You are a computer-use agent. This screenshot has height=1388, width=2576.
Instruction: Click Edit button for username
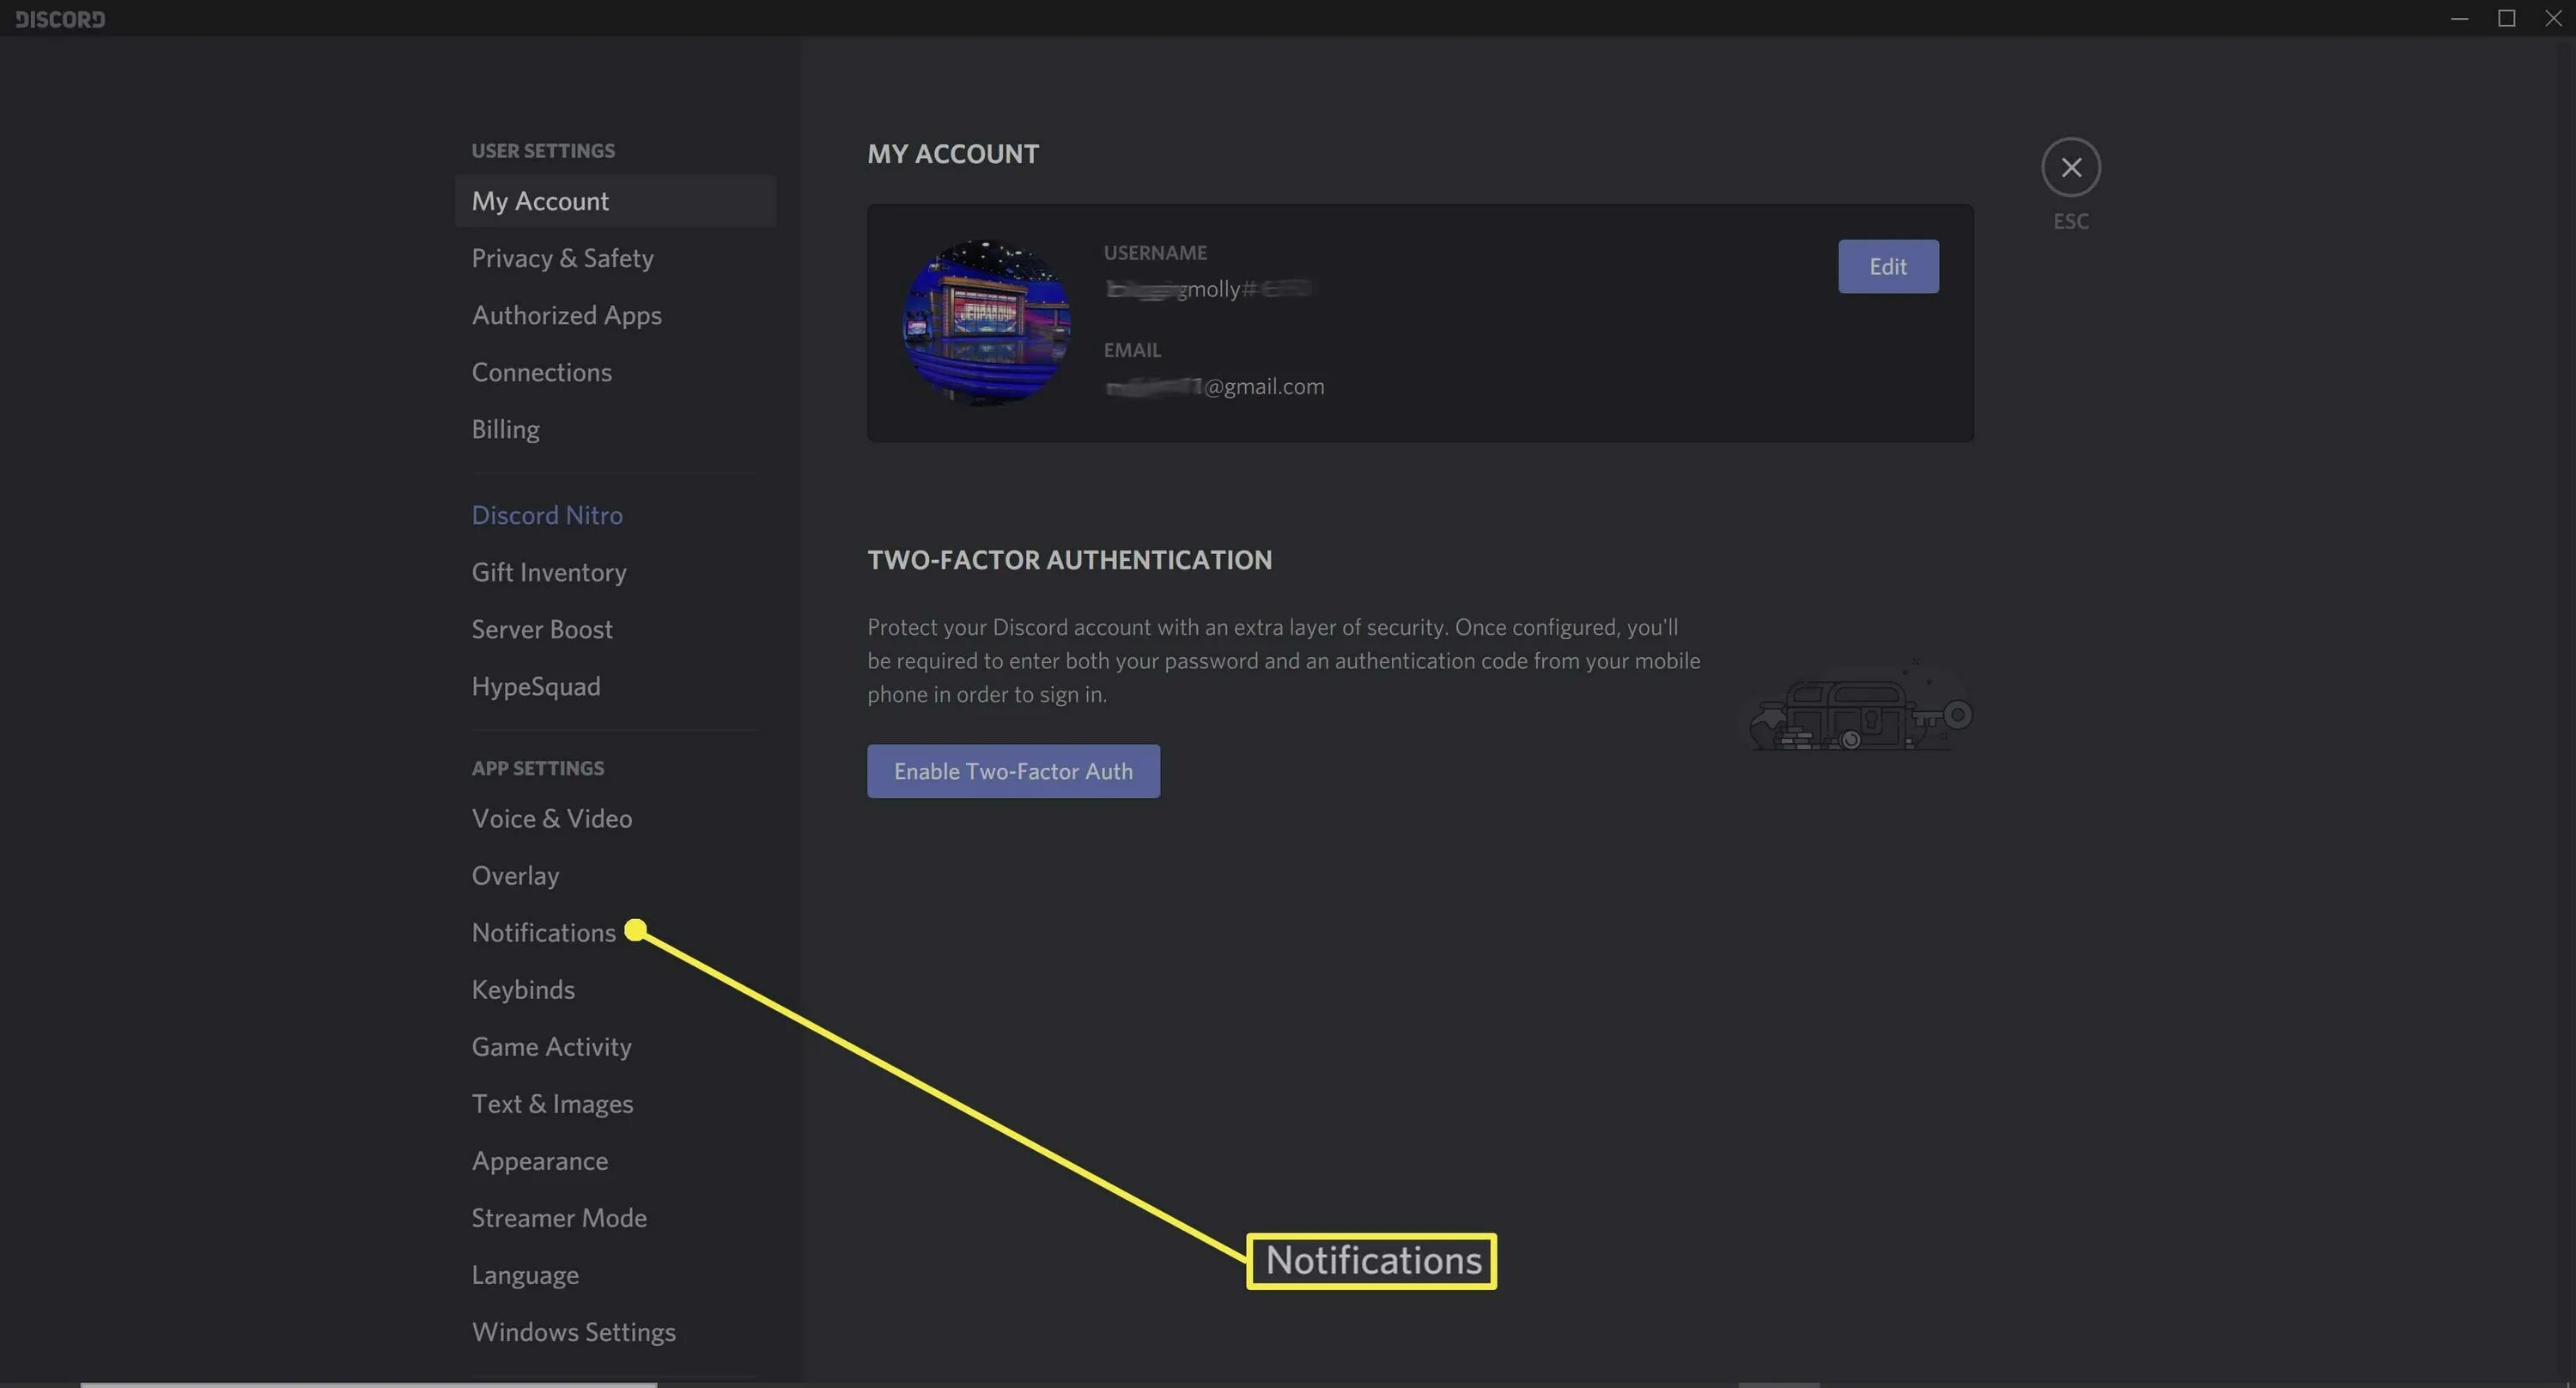[1887, 265]
